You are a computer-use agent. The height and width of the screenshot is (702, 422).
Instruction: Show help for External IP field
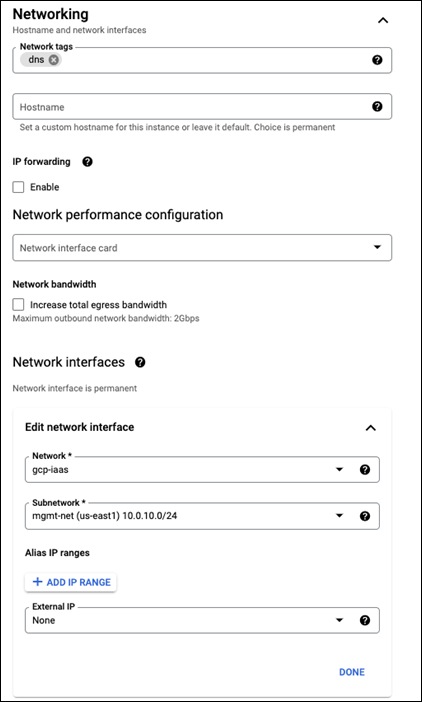(x=365, y=621)
